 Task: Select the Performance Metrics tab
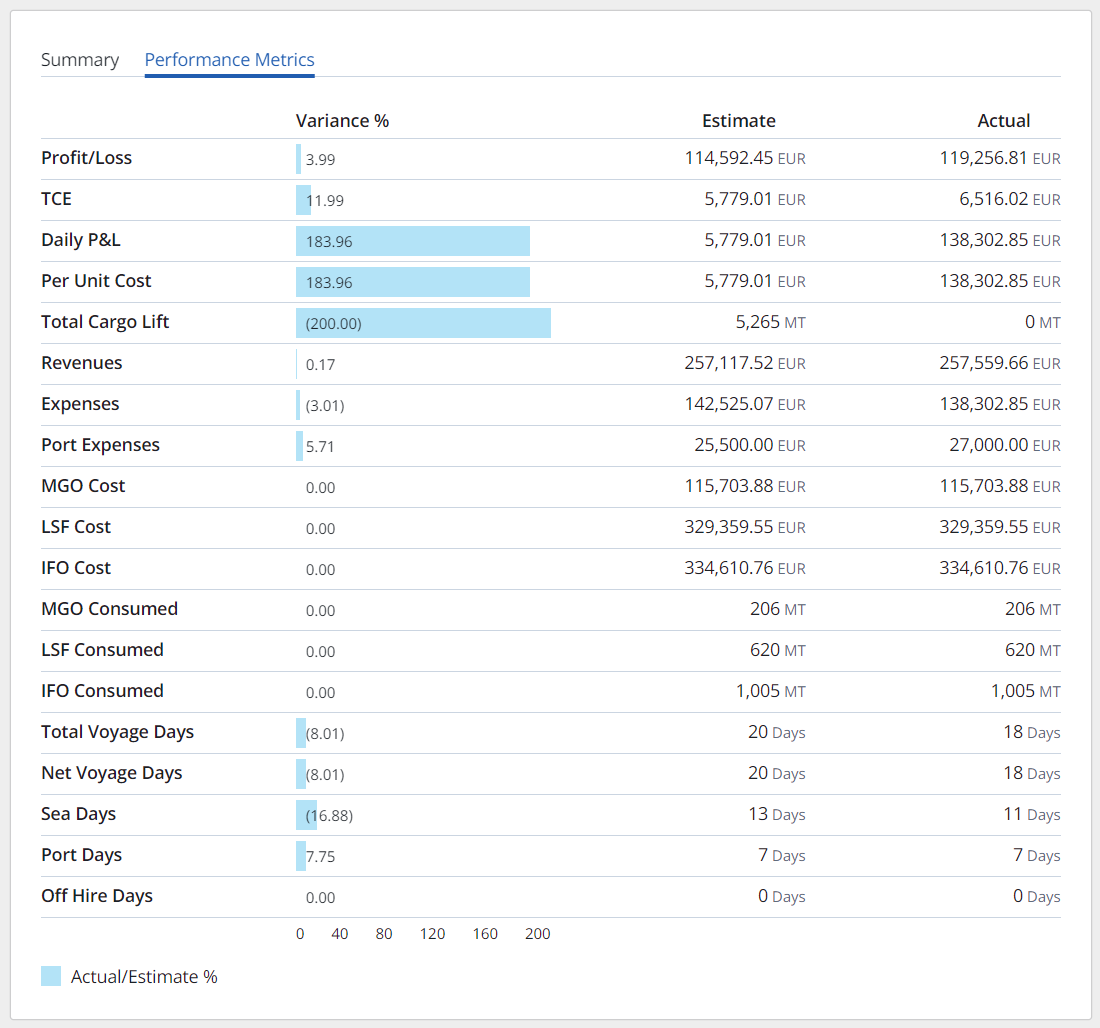tap(229, 59)
